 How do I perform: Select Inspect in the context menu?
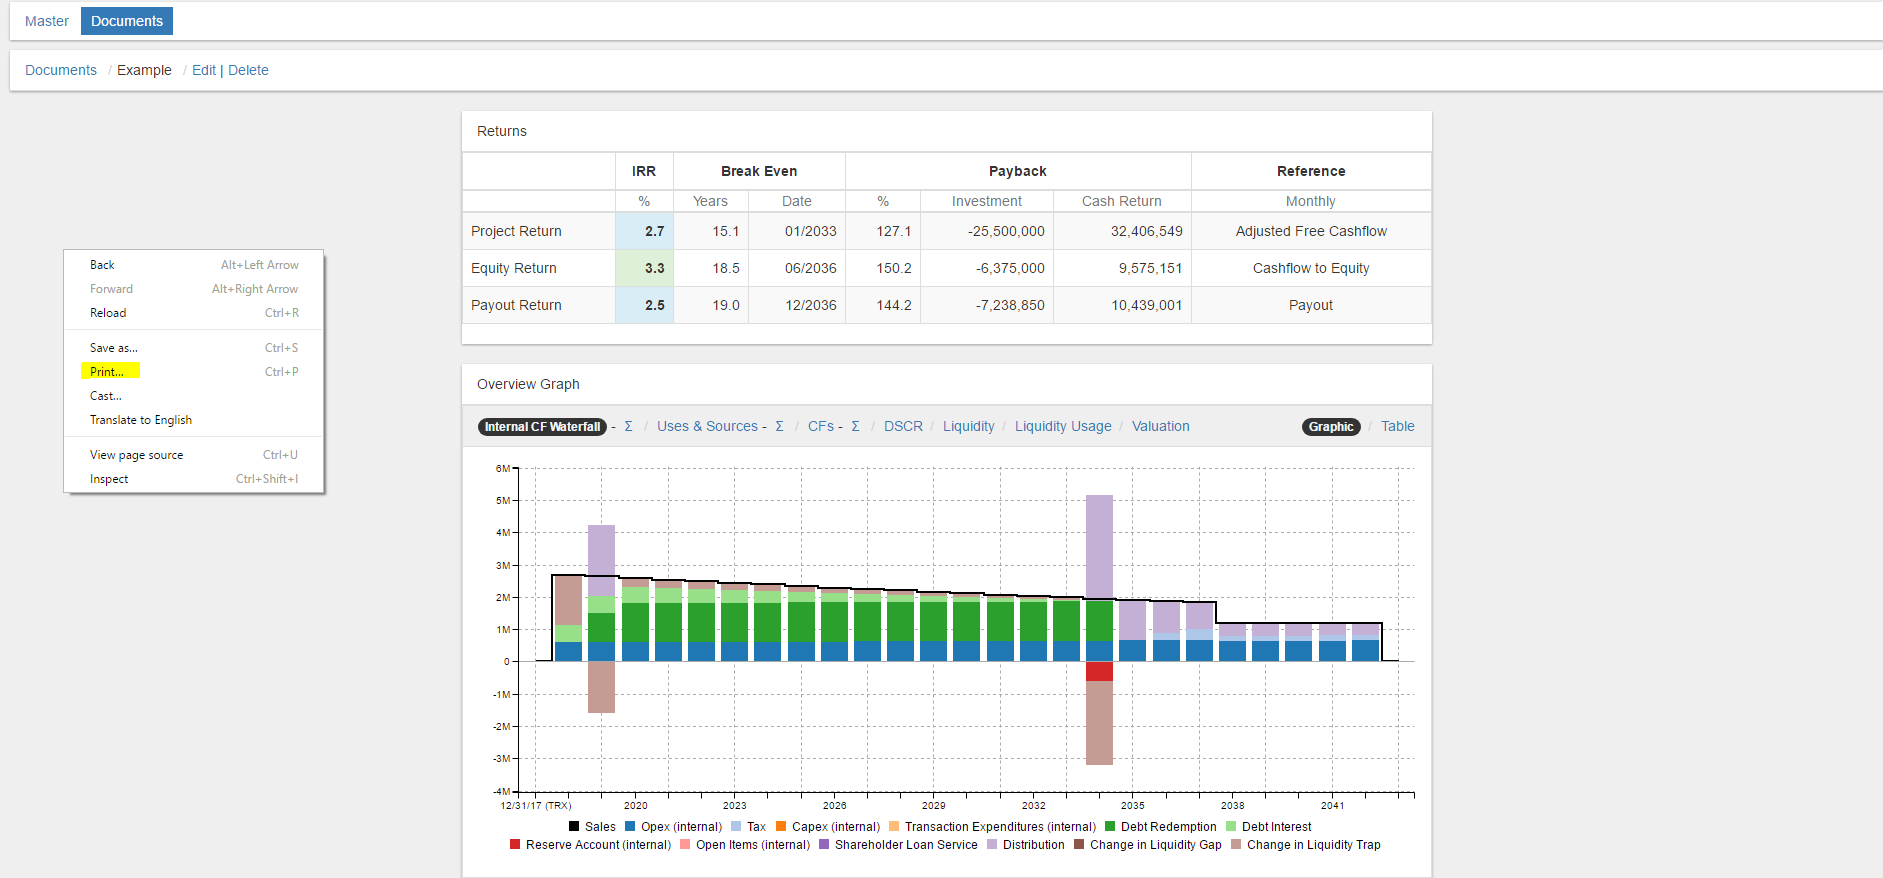[x=109, y=479]
